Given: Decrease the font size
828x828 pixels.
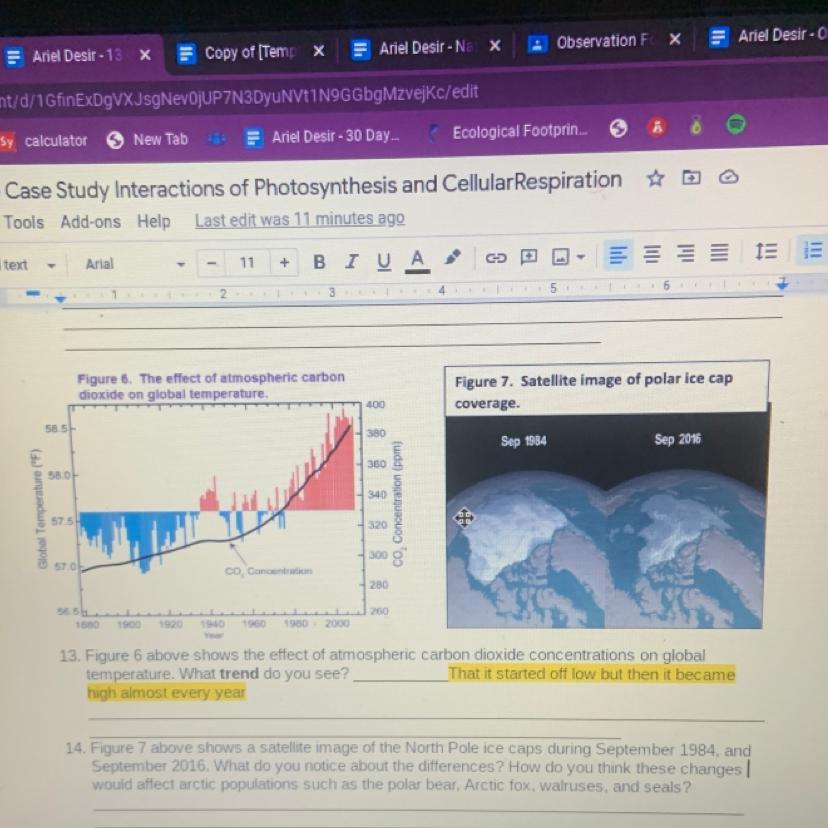Looking at the screenshot, I should (x=212, y=262).
